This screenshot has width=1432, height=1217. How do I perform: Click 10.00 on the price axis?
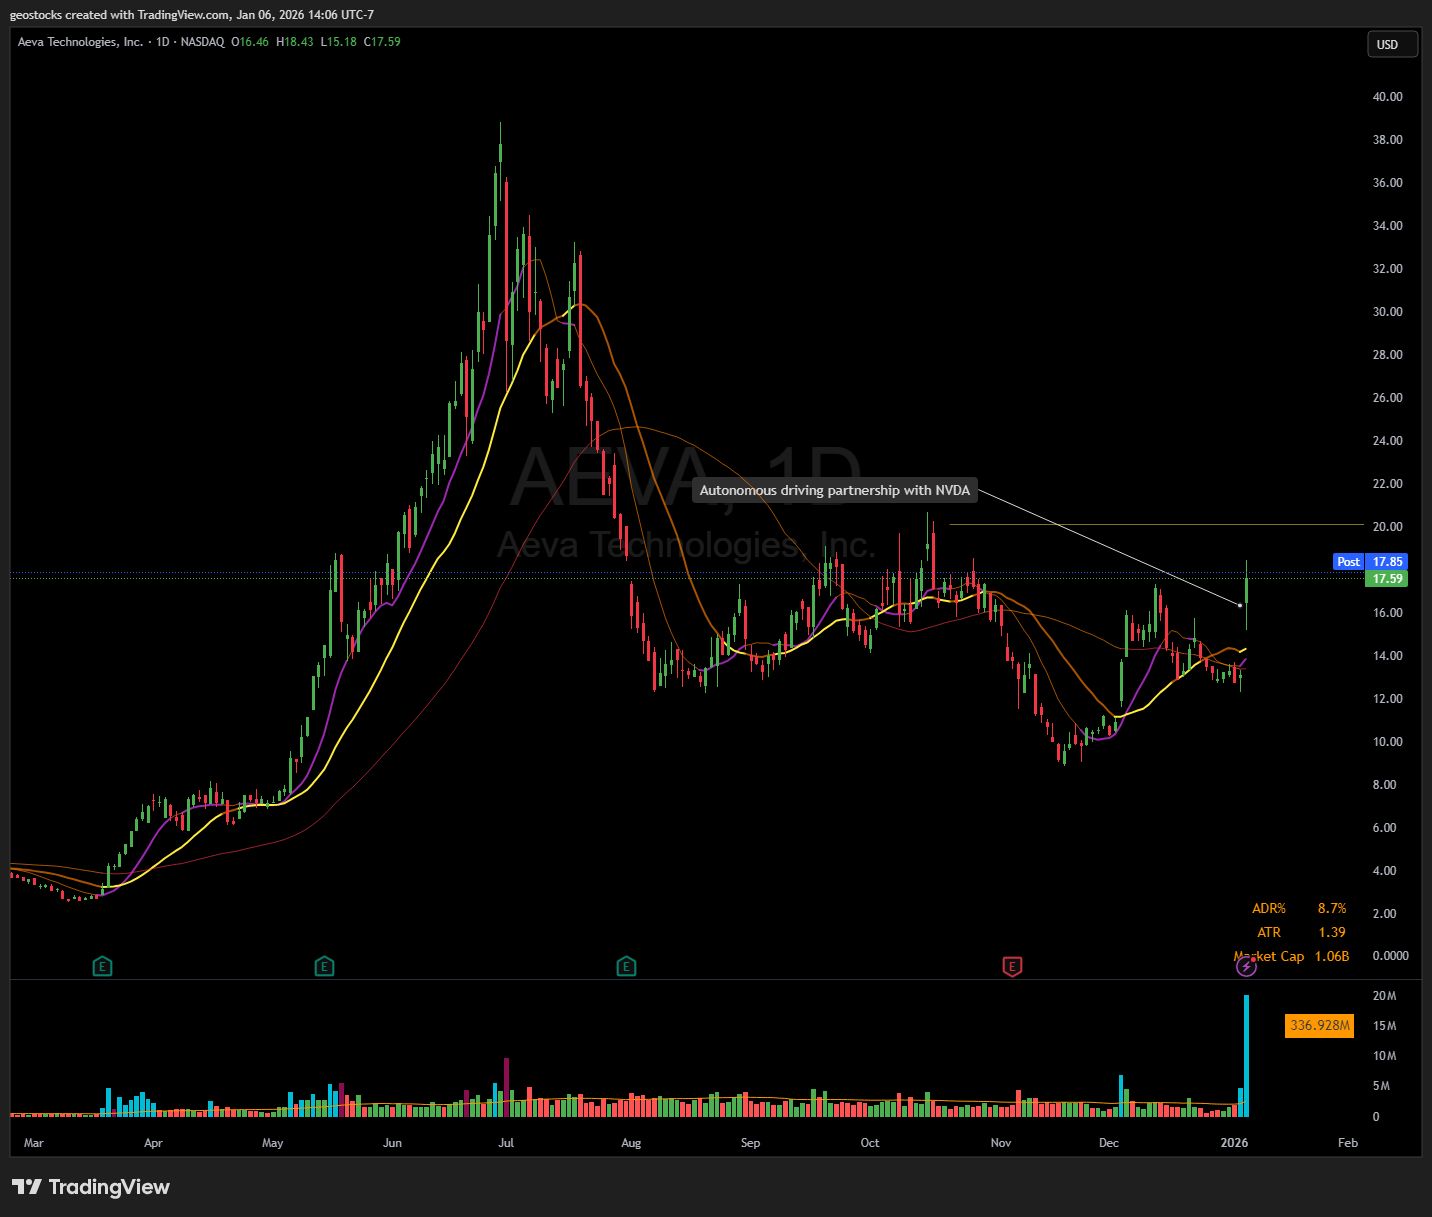coord(1388,742)
